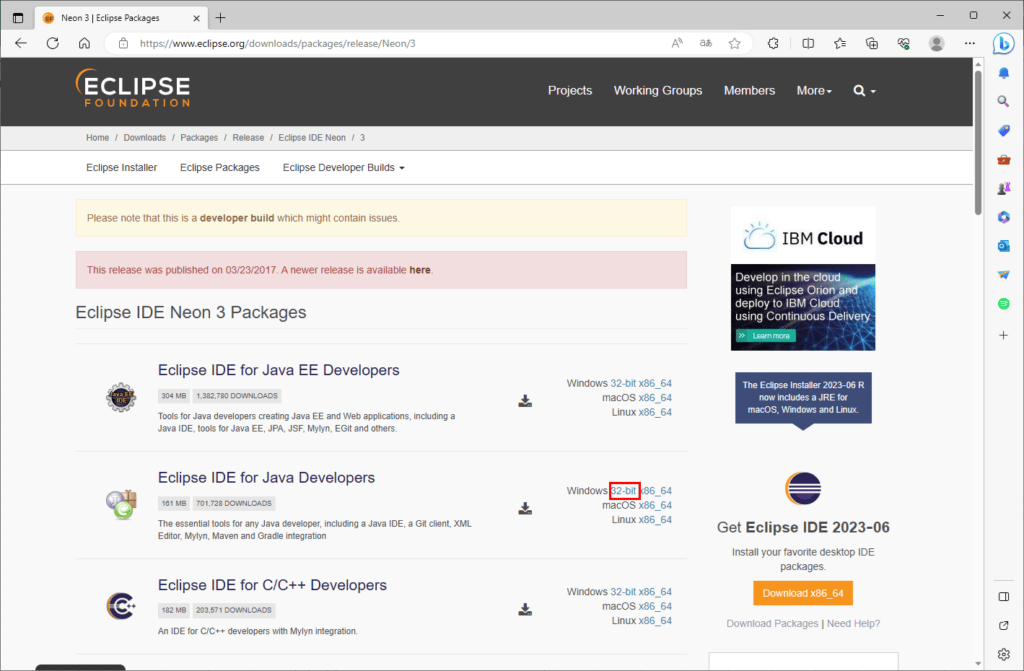Toggle favorite star for this page
The height and width of the screenshot is (671, 1024).
735,43
